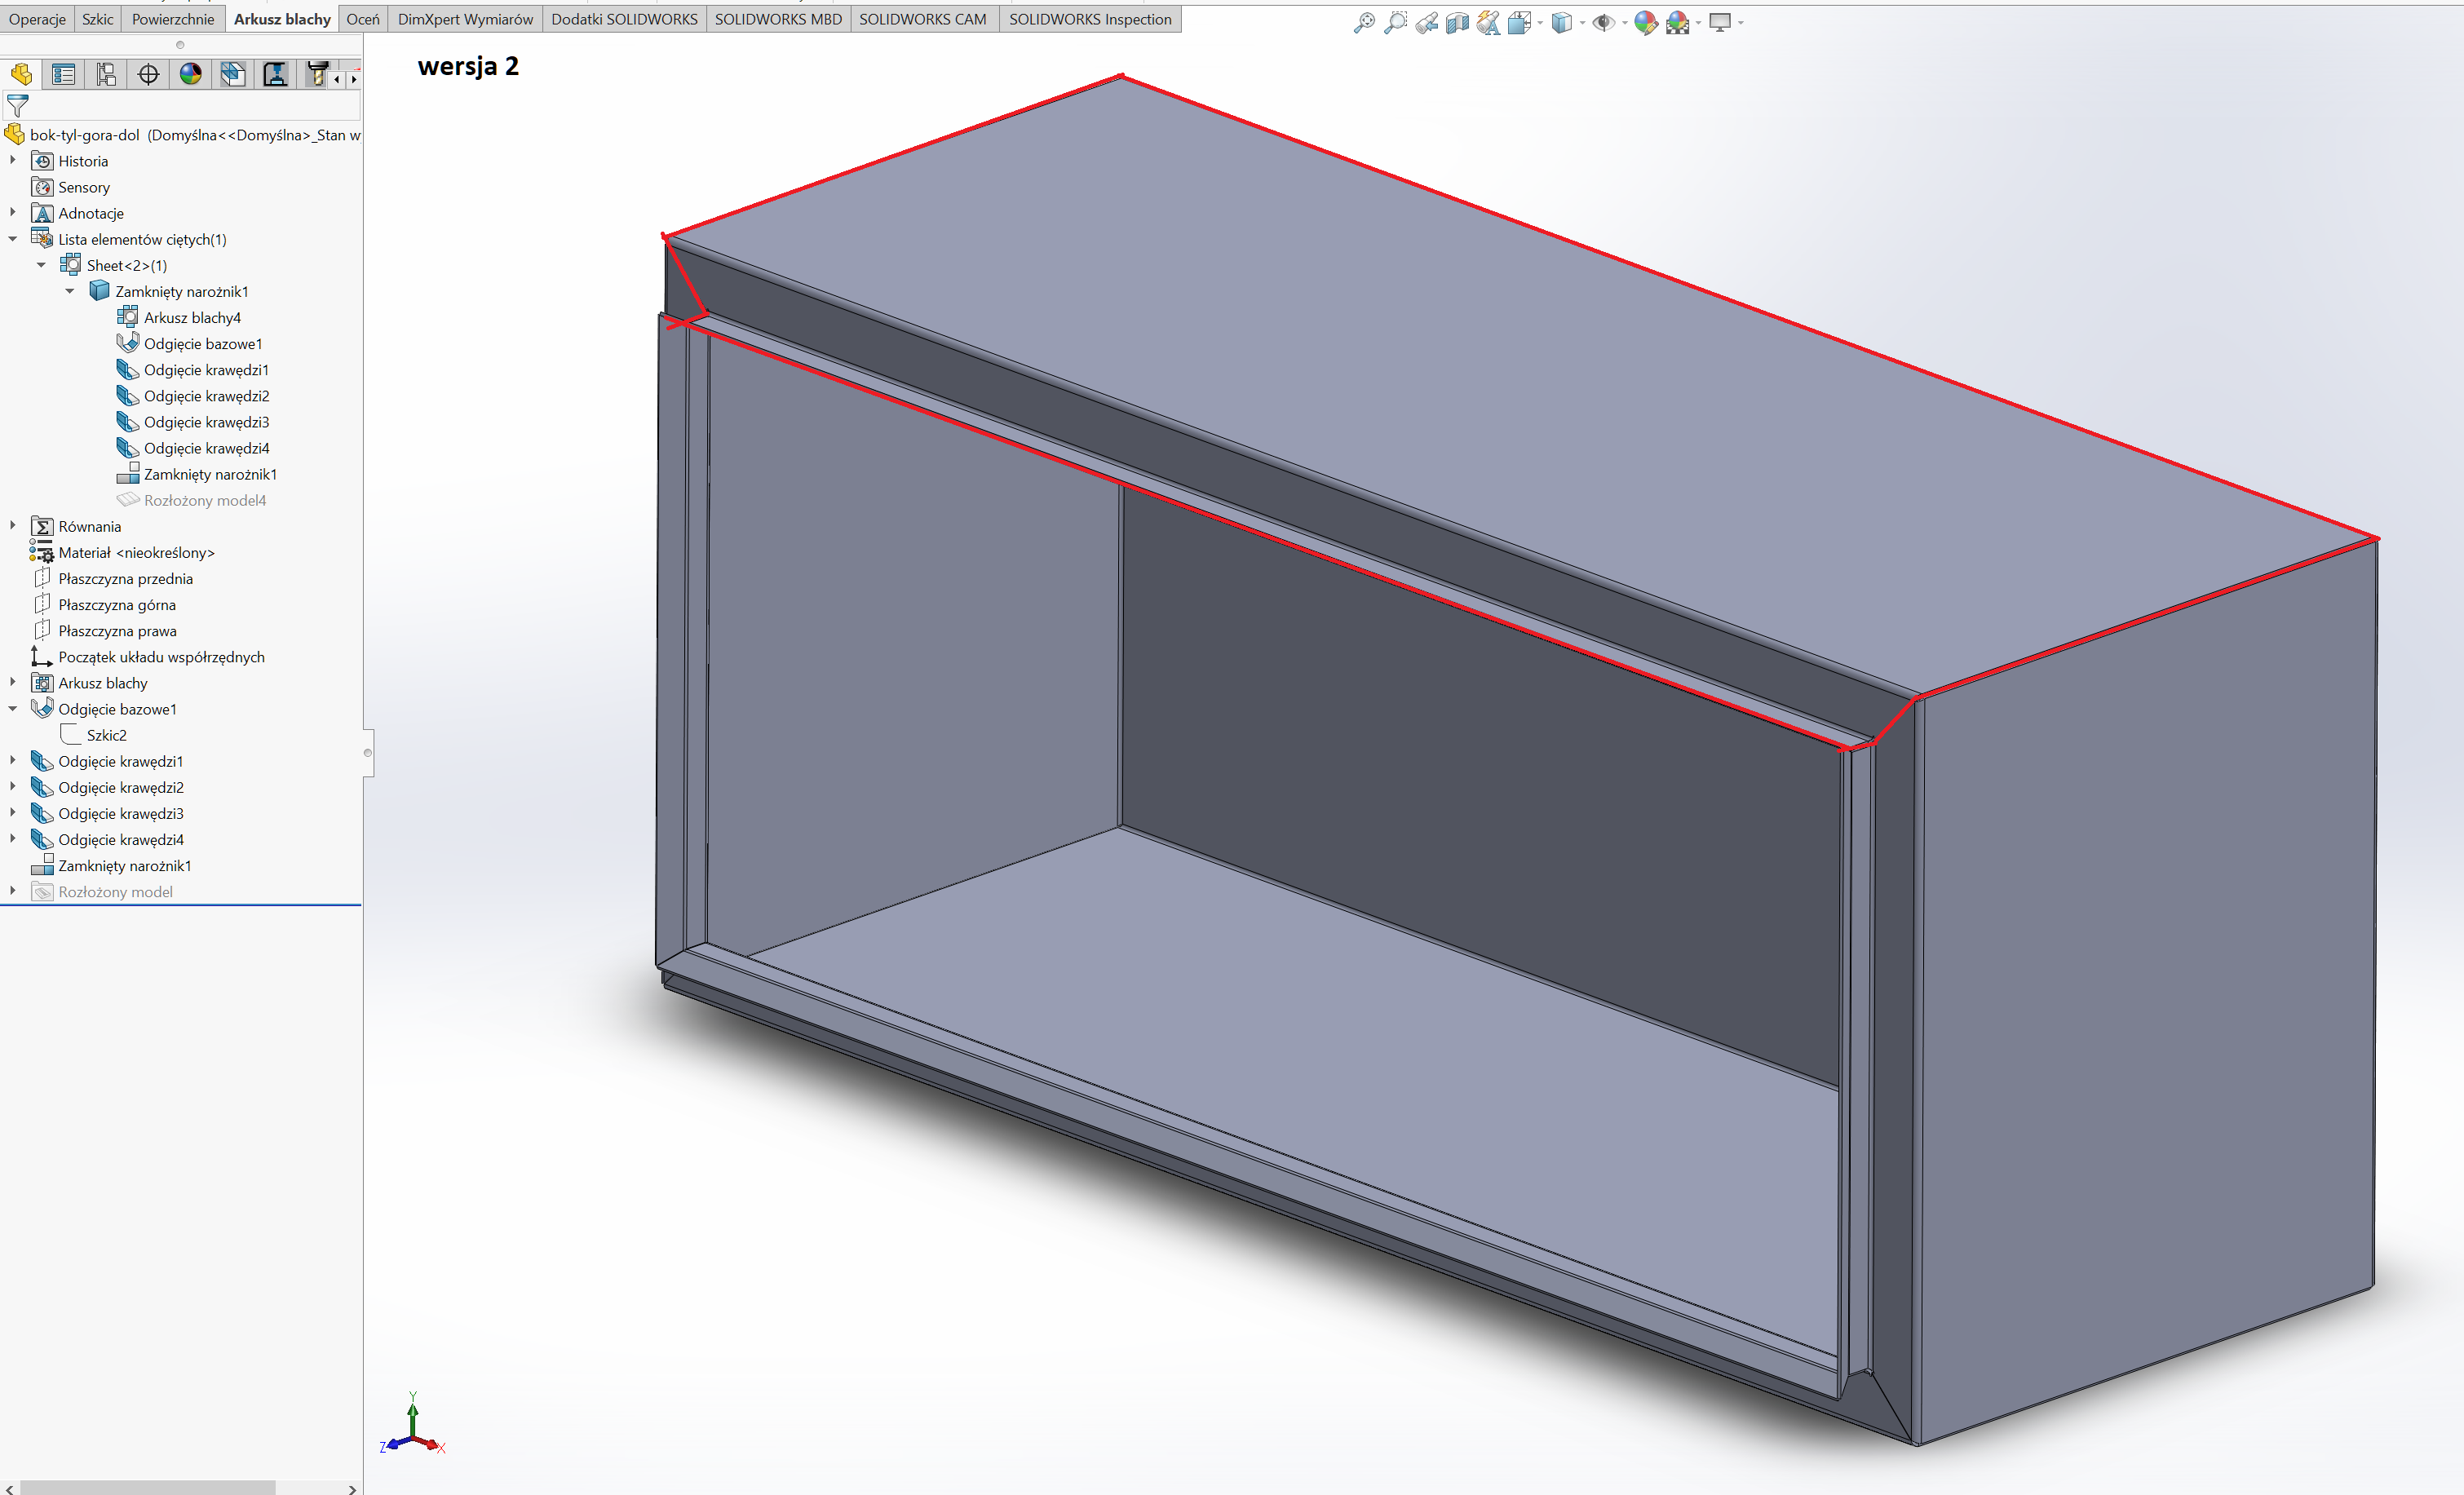Open View Orientation dropdown arrow

(x=1540, y=22)
